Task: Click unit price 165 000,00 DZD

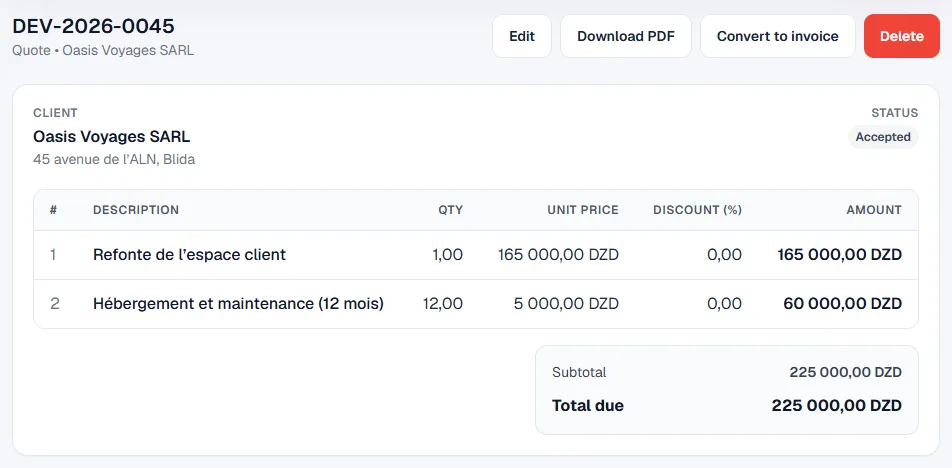Action: [558, 255]
